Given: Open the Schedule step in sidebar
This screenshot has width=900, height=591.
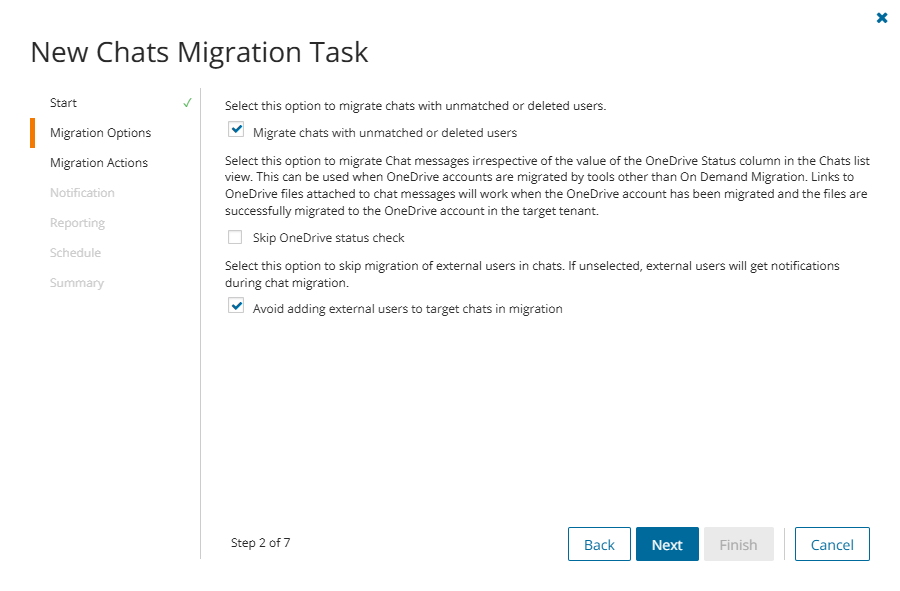Looking at the screenshot, I should click(x=75, y=253).
